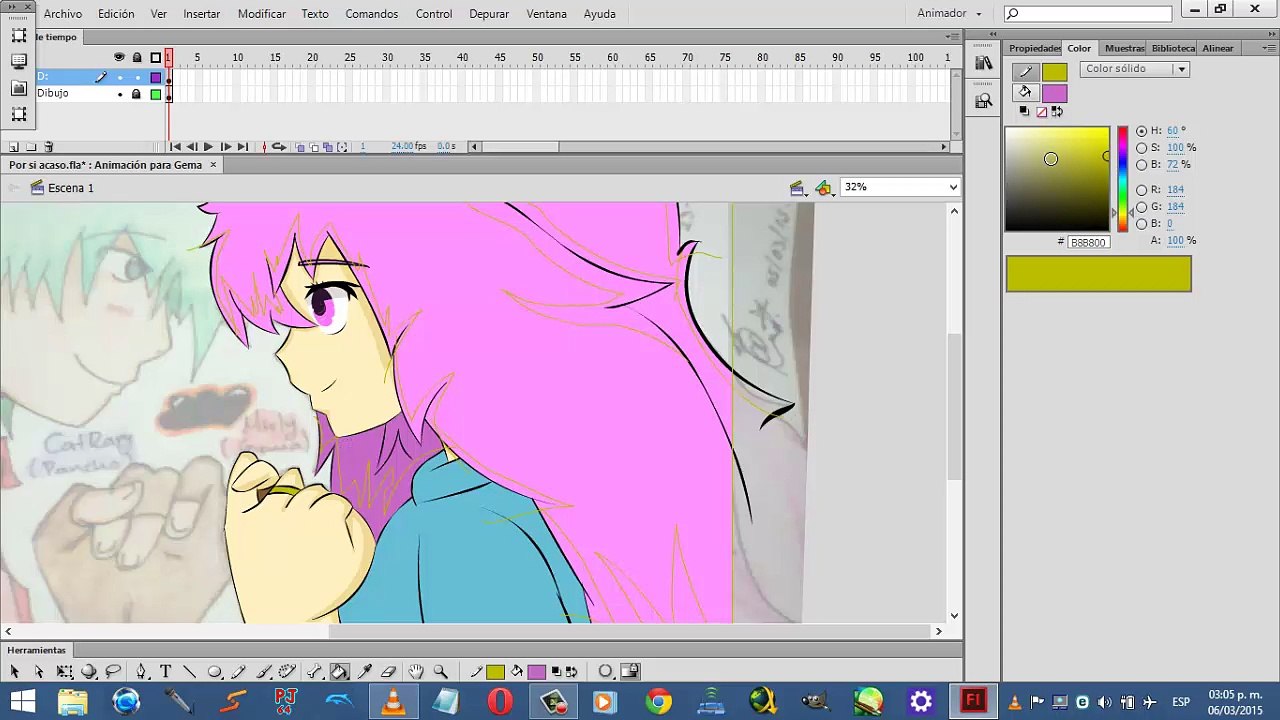Click the black and white reset icon in Tools
This screenshot has width=1280, height=720.
[x=557, y=672]
